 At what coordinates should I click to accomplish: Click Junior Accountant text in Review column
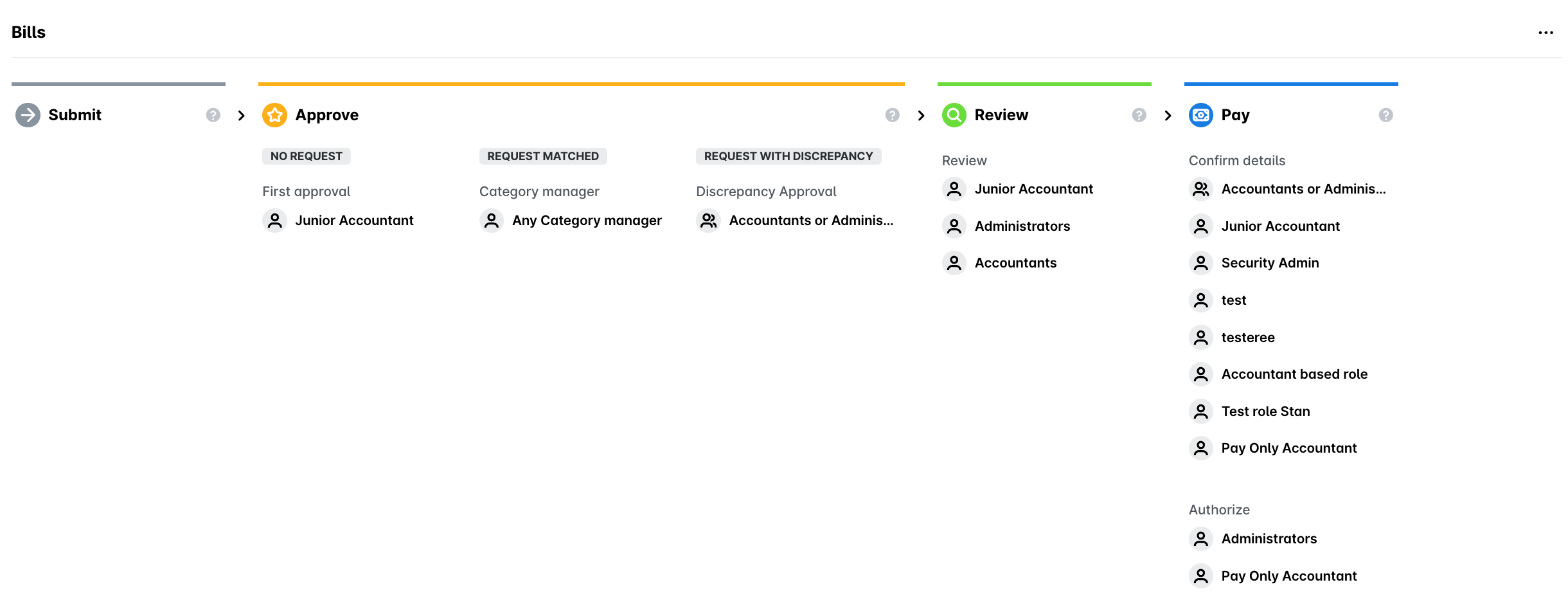[x=1034, y=189]
